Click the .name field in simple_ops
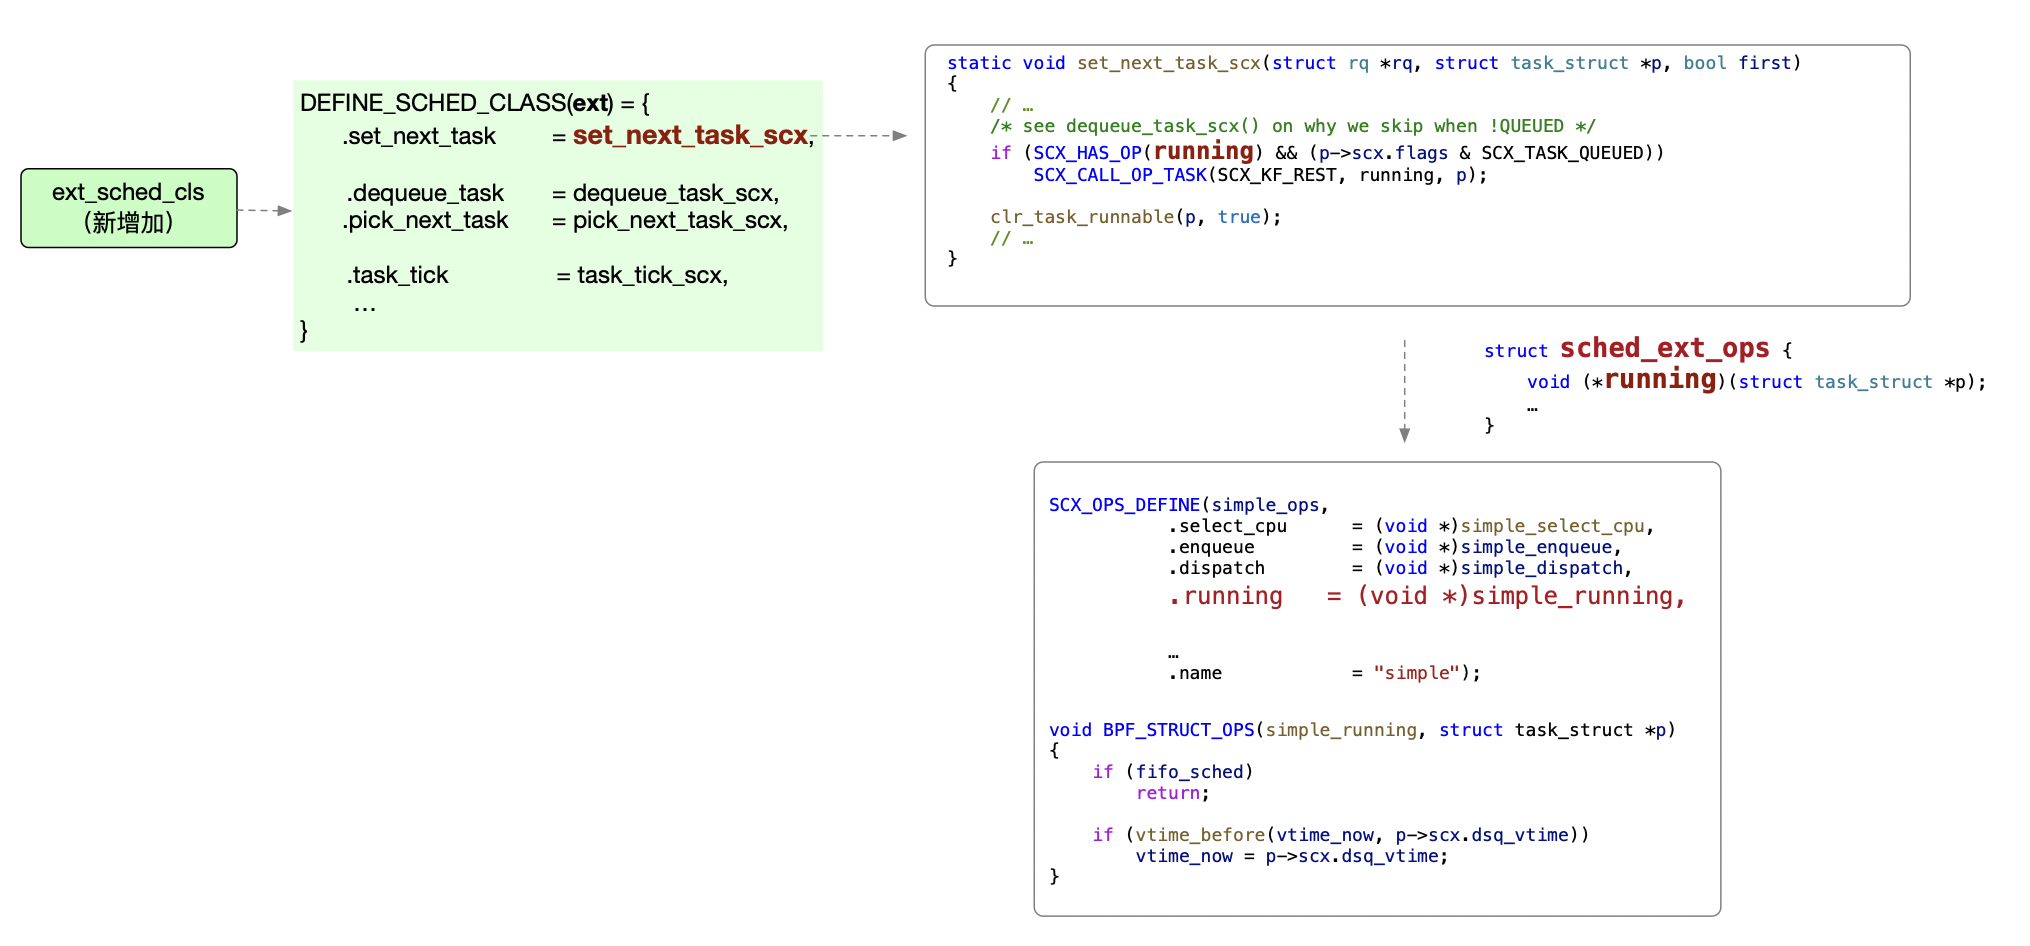The height and width of the screenshot is (946, 2030). coord(1195,673)
